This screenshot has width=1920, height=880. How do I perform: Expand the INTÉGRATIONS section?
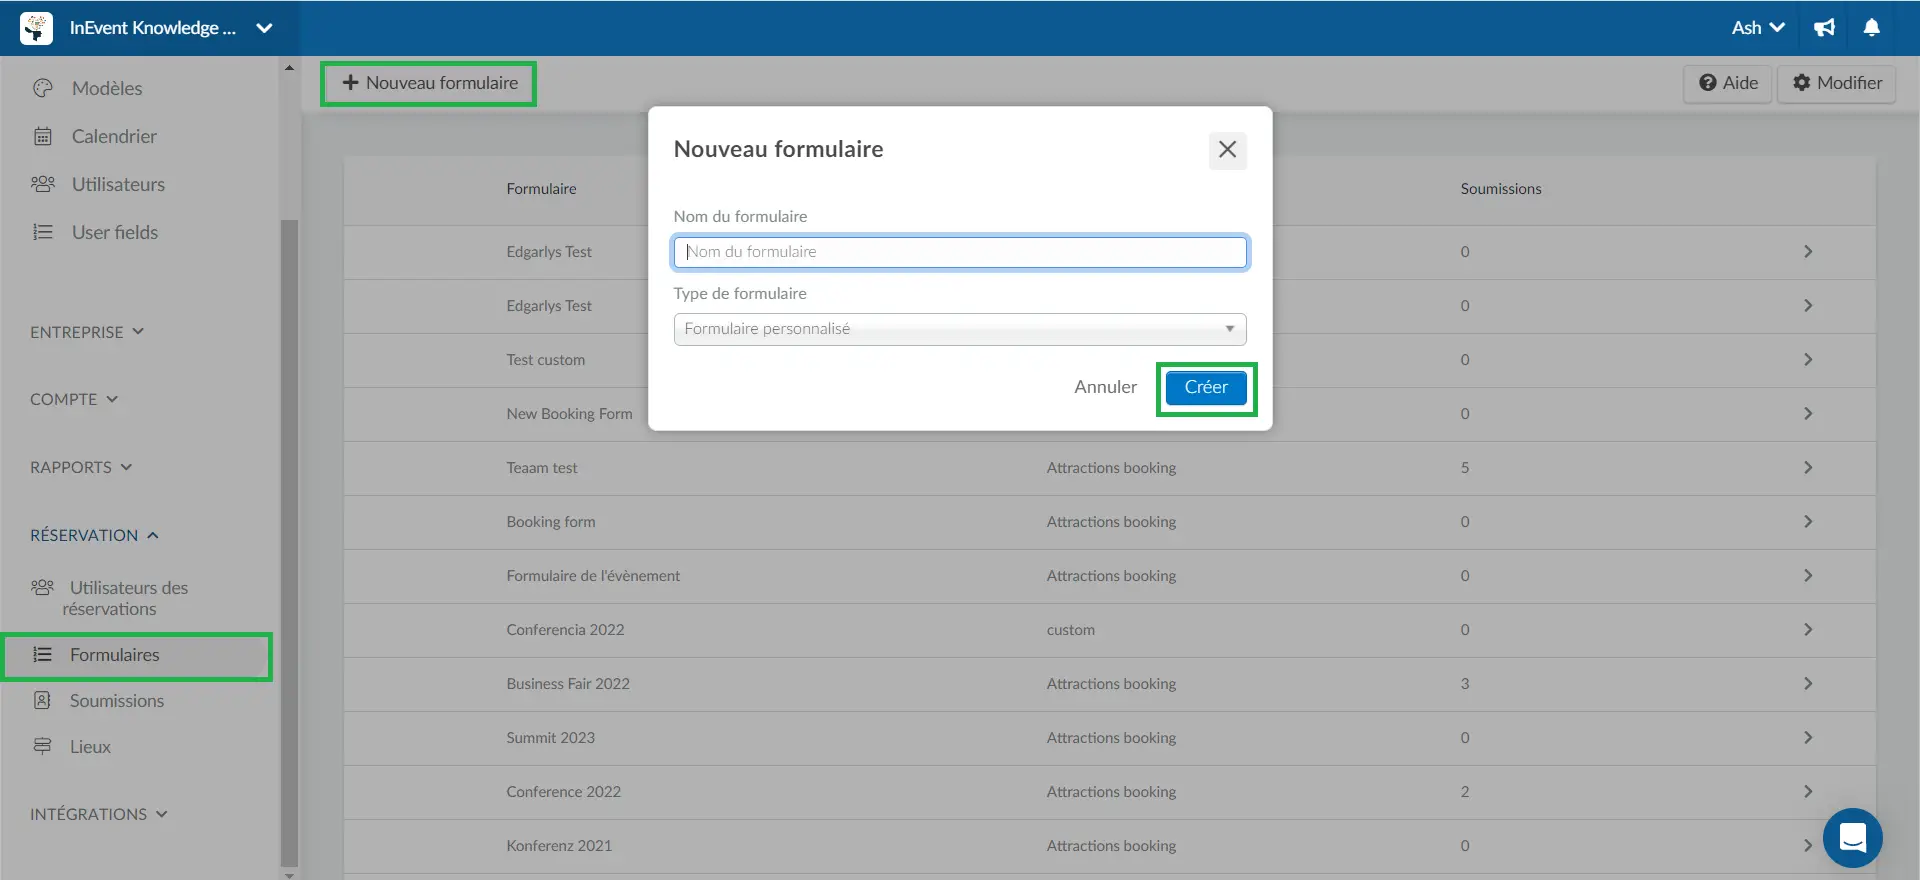99,814
